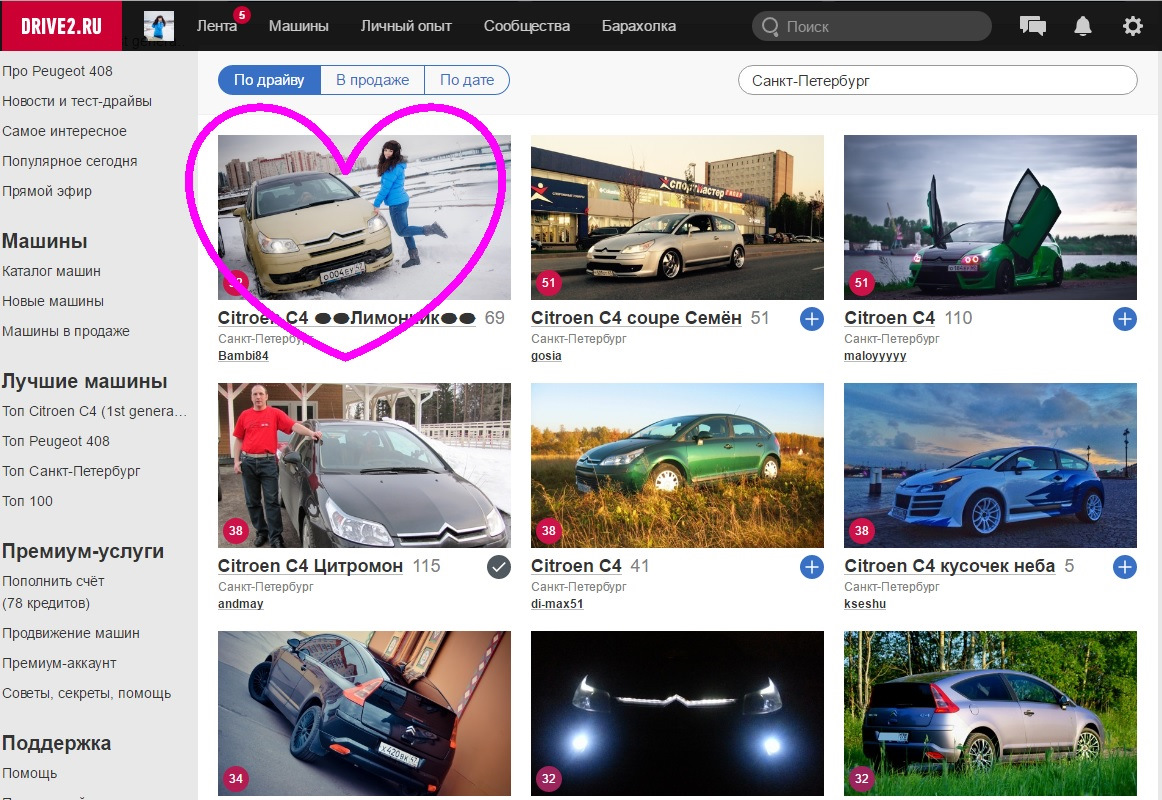The width and height of the screenshot is (1162, 800).
Task: Open the Лента menu with 5 notifications
Action: click(217, 26)
